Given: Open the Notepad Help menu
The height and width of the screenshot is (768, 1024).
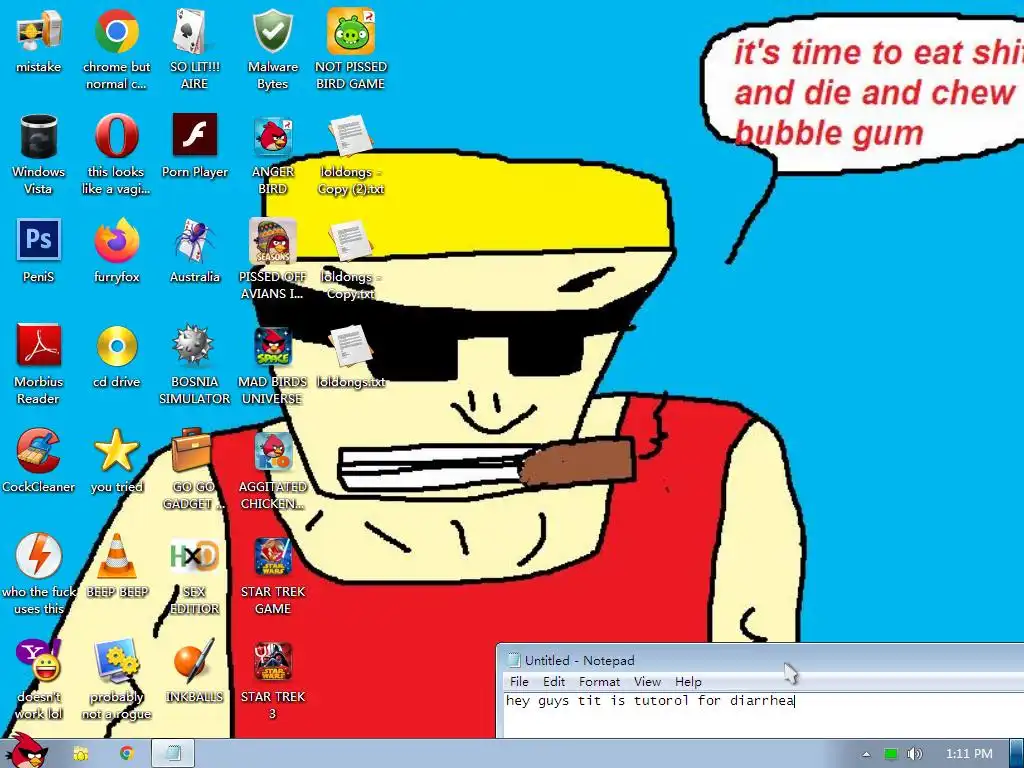Looking at the screenshot, I should (688, 681).
